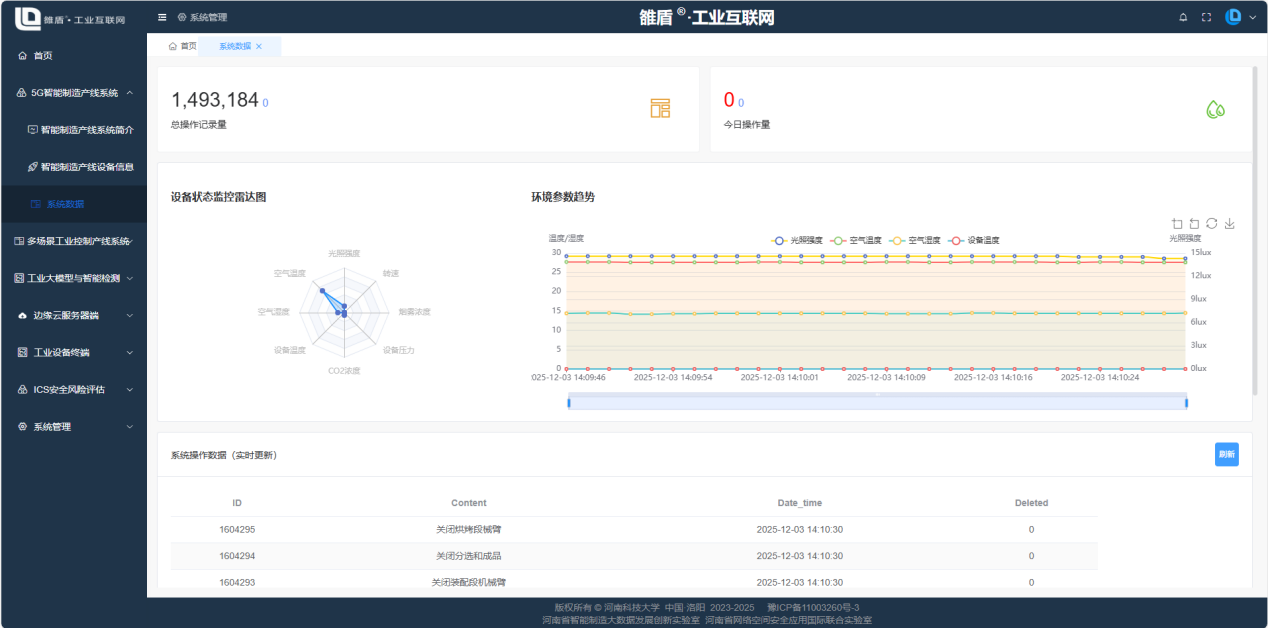Open notifications via the bell icon

coord(1182,16)
